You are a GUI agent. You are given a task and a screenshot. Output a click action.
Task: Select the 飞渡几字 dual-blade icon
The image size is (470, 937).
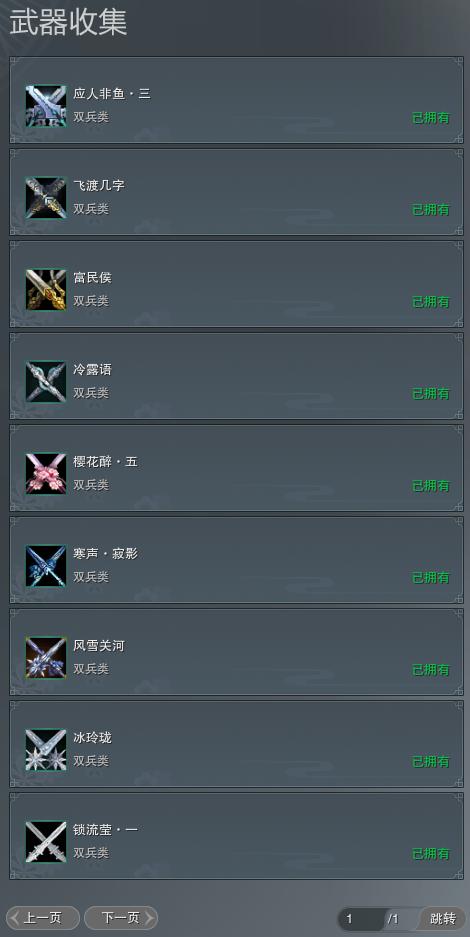[46, 198]
